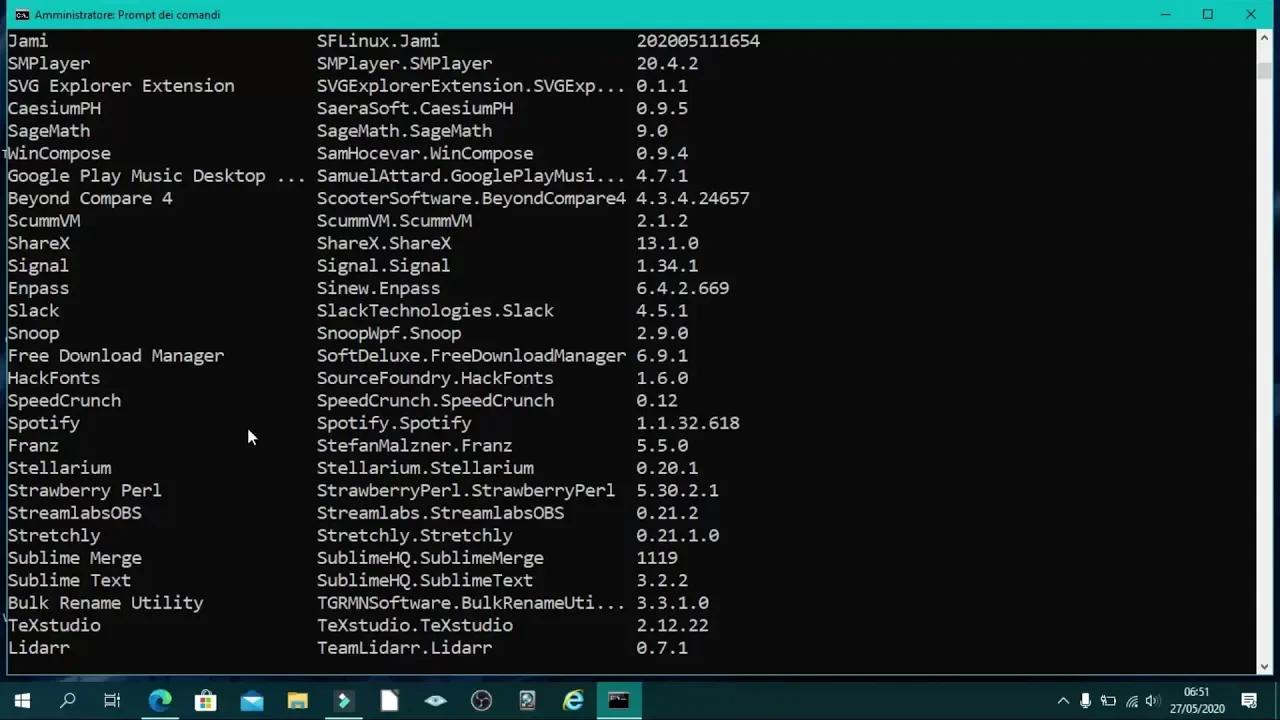Screen dimensions: 1280x720
Task: Check battery status in system tray
Action: click(1108, 701)
